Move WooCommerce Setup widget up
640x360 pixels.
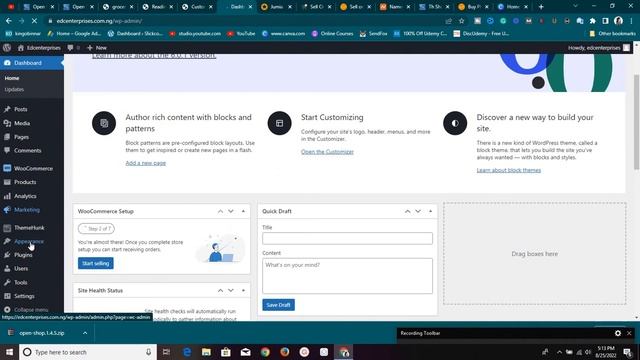click(220, 211)
